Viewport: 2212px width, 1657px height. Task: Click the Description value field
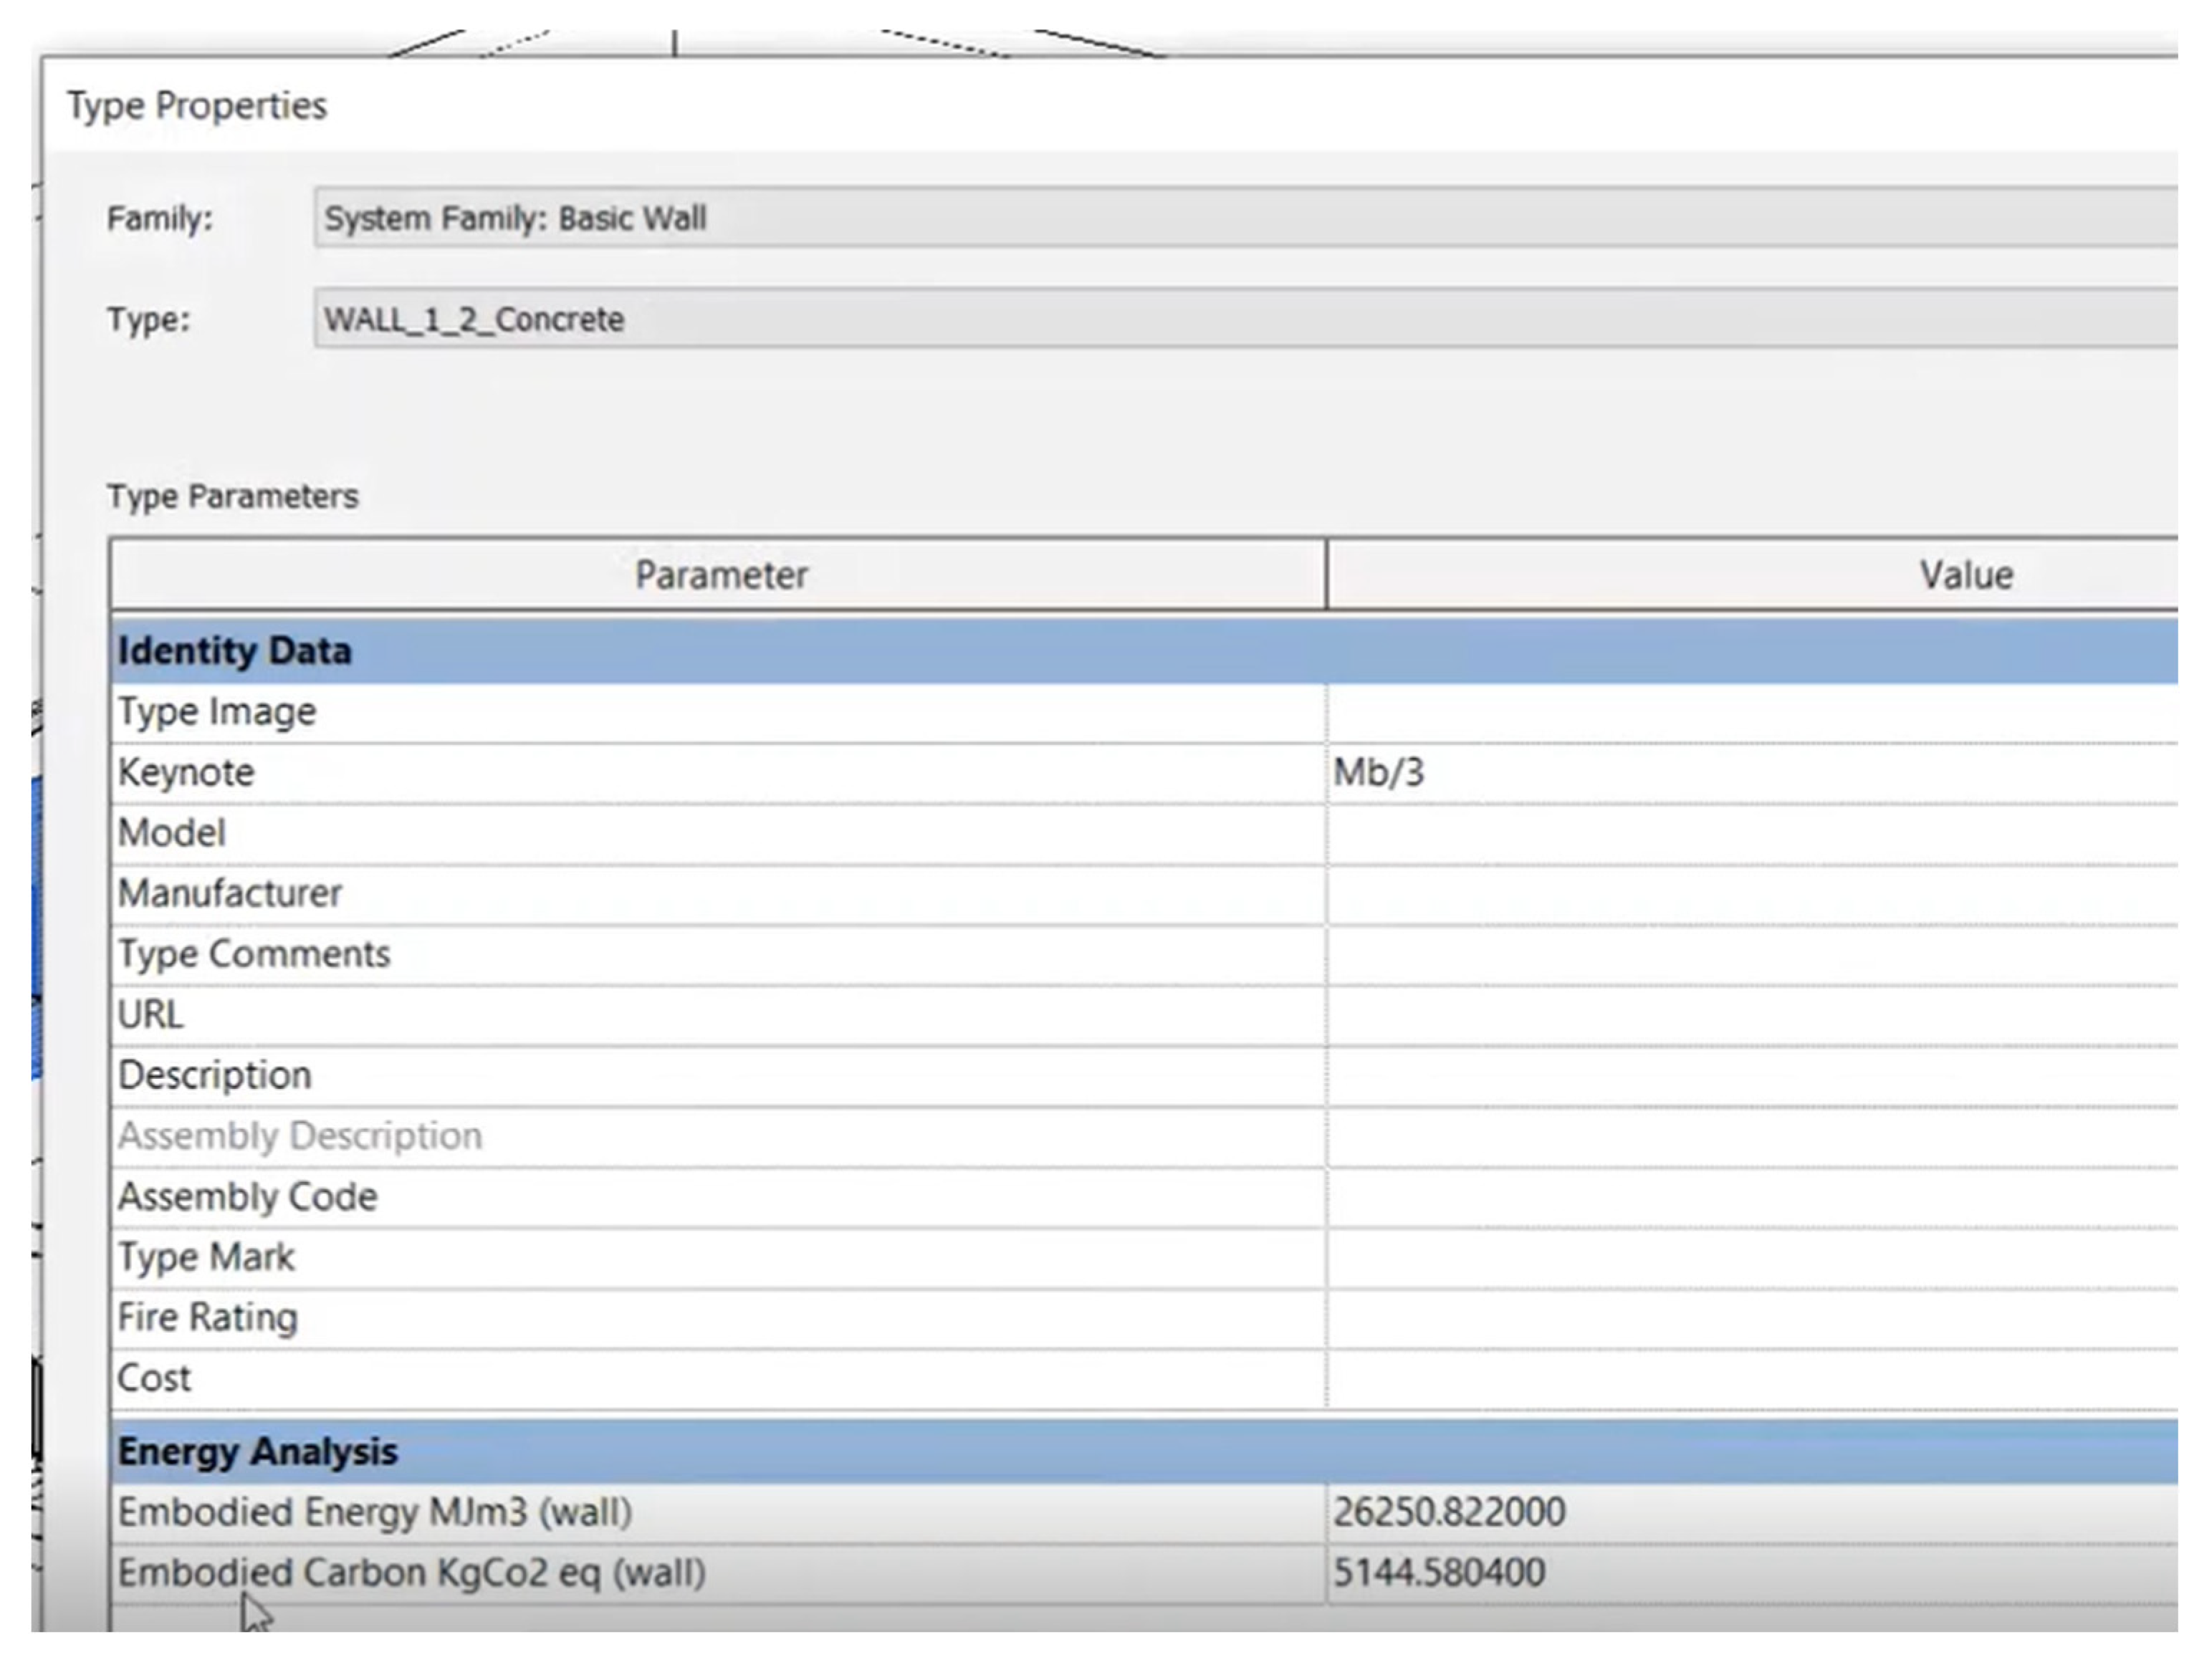tap(1750, 1075)
